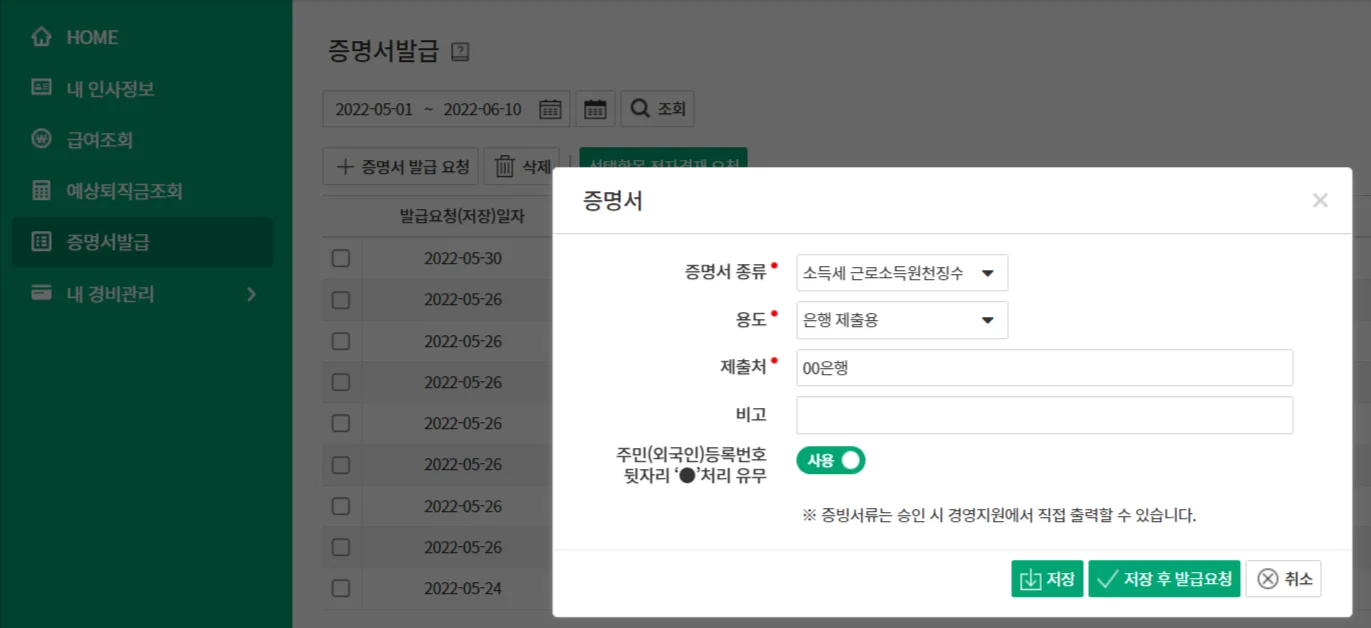Open the 증명서 종류 dropdown
This screenshot has width=1371, height=628.
coord(900,272)
